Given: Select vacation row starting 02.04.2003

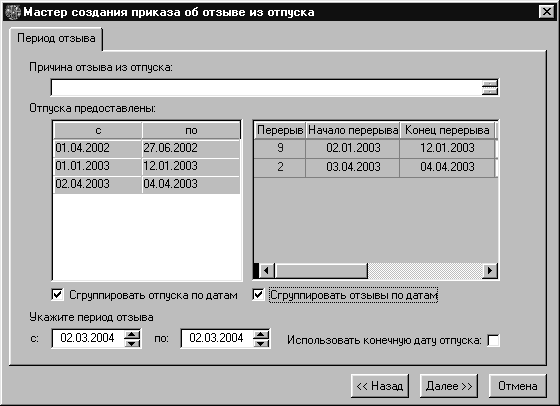Looking at the screenshot, I should click(146, 184).
